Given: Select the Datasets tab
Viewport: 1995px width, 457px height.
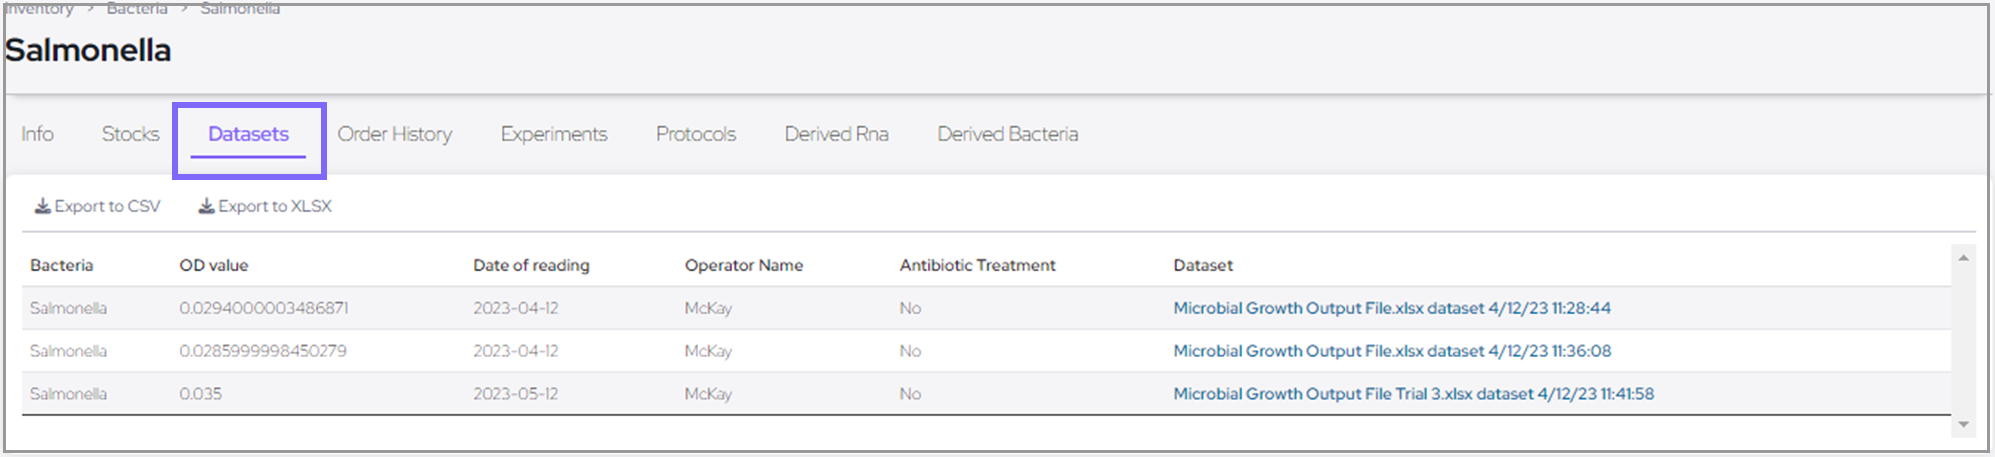Looking at the screenshot, I should (x=248, y=134).
